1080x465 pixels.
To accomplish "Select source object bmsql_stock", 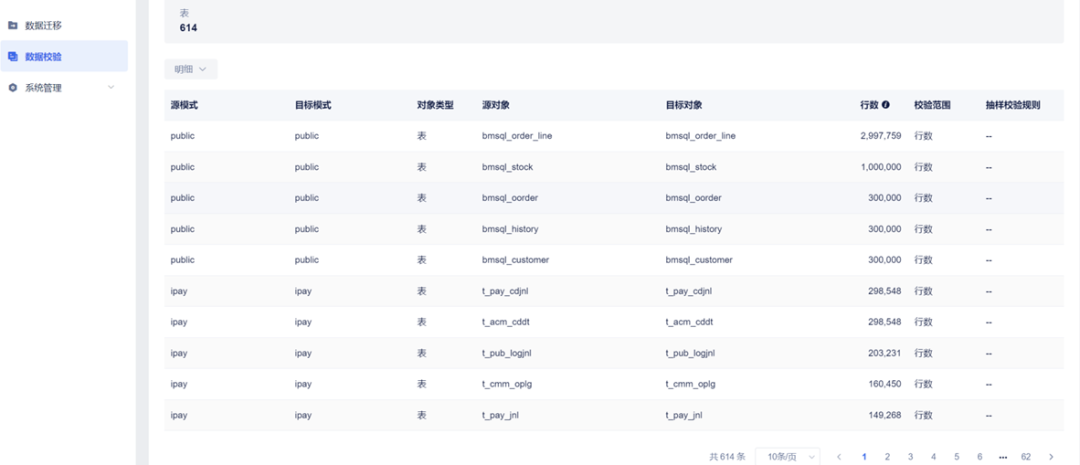I will [508, 167].
